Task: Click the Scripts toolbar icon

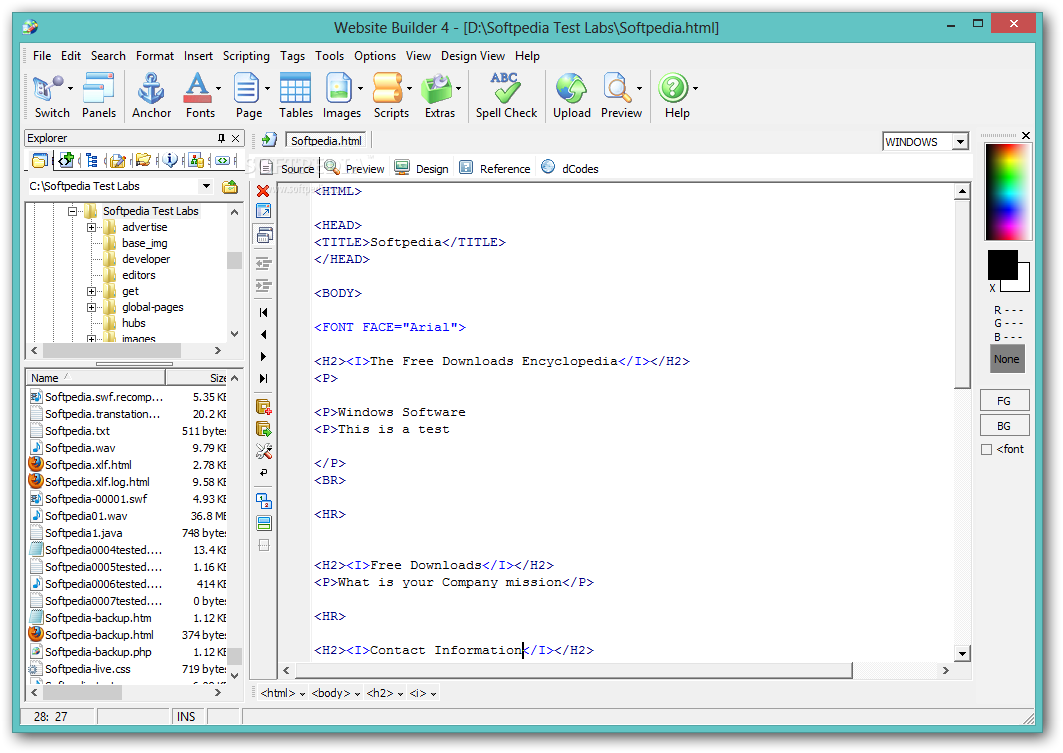Action: tap(388, 89)
